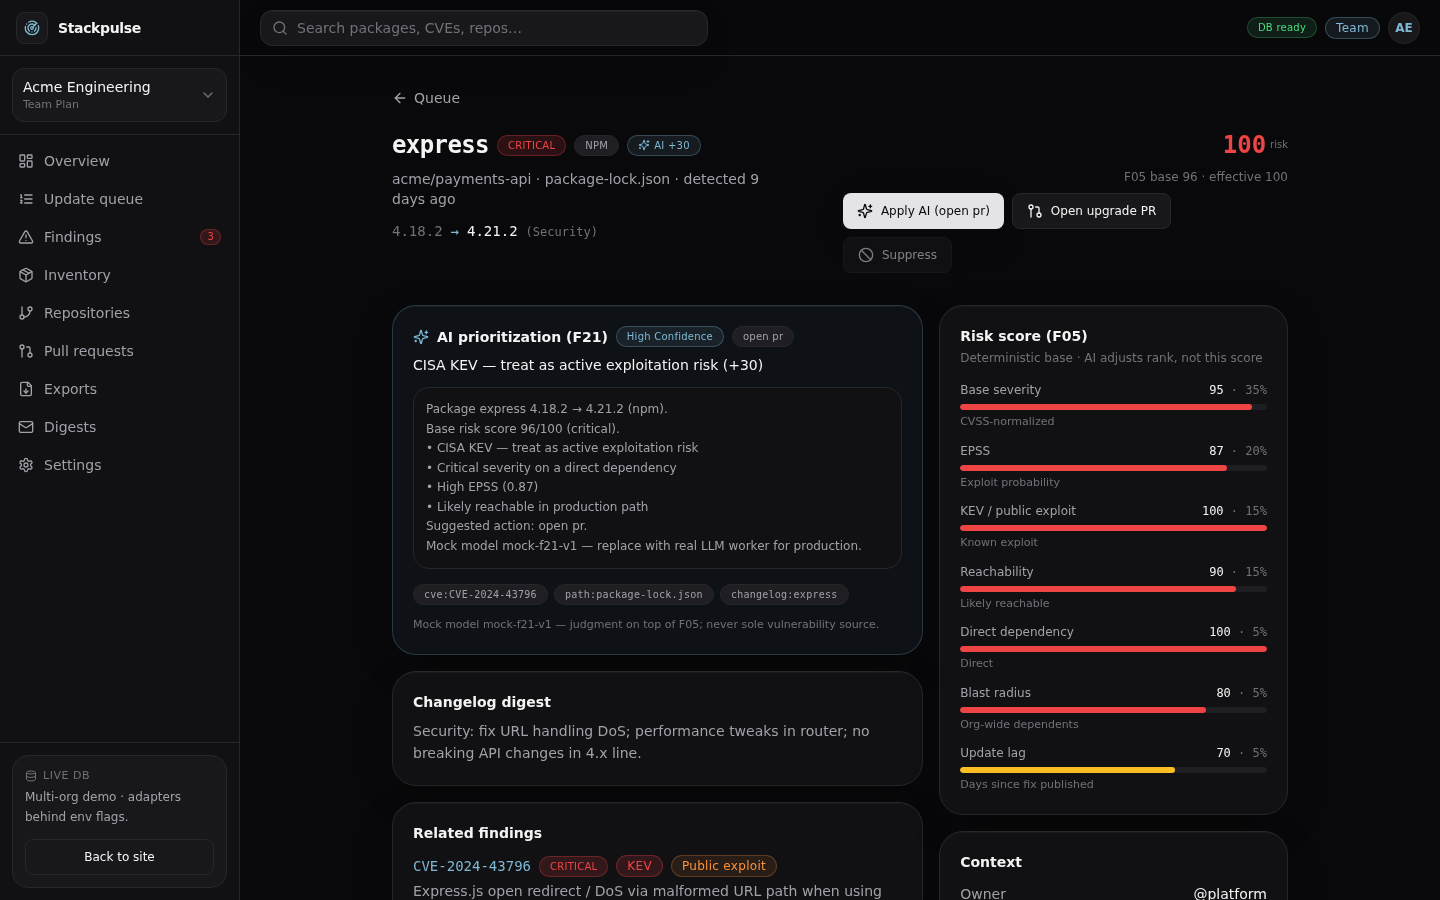1440x900 pixels.
Task: Click the Team plan badge in header
Action: click(1352, 28)
